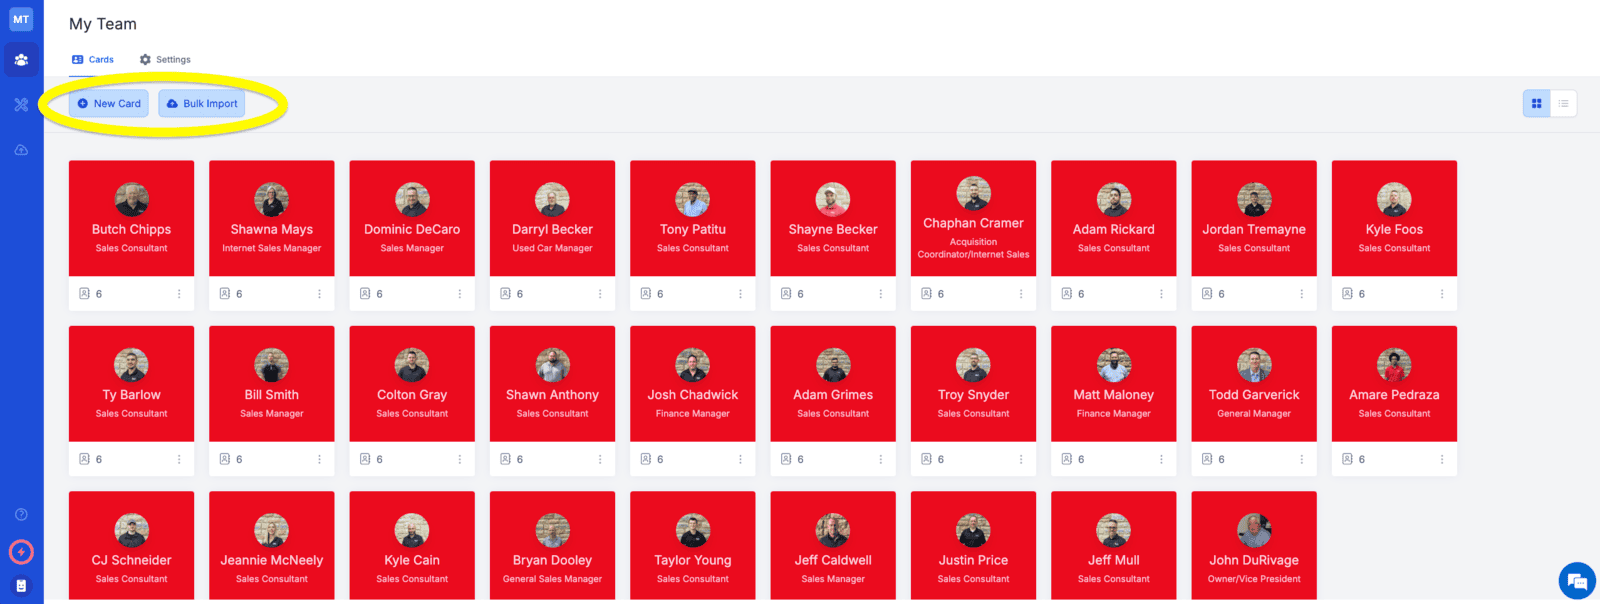Viewport: 1600px width, 604px height.
Task: Open the tools icon in sidebar
Action: point(21,105)
